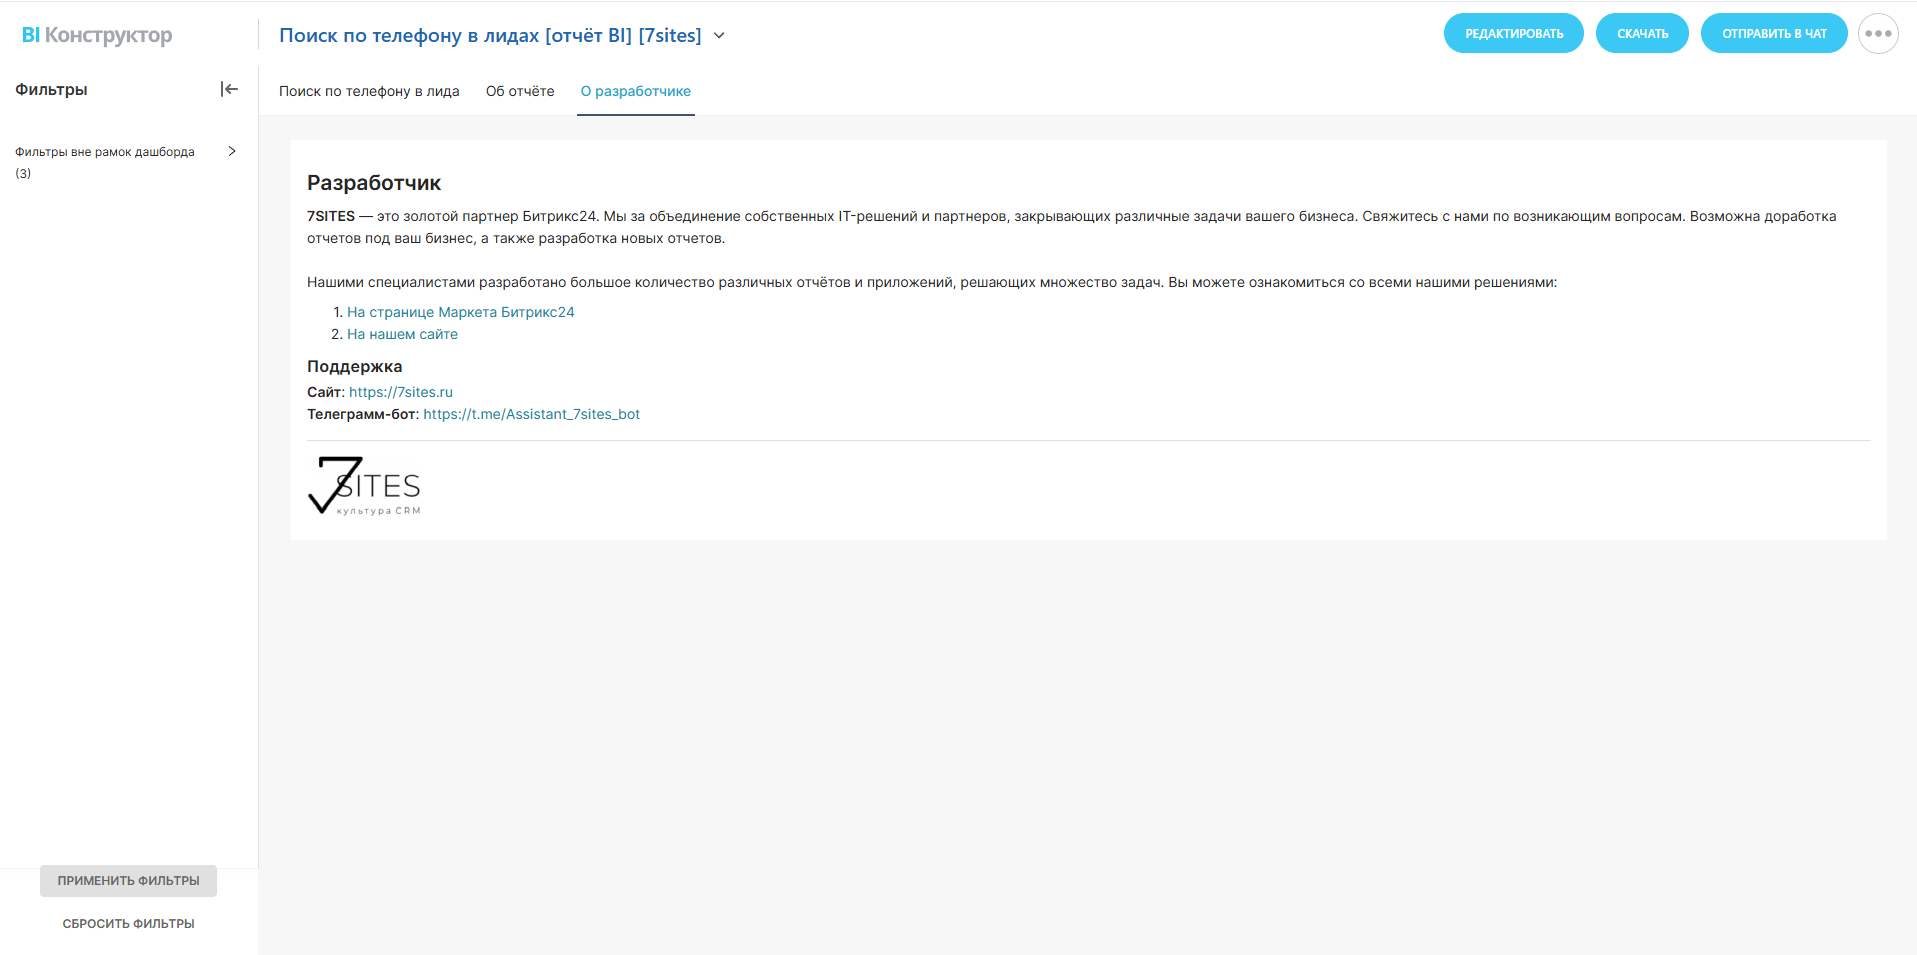Click the Разработчик heading
The width and height of the screenshot is (1917, 955).
click(x=374, y=183)
